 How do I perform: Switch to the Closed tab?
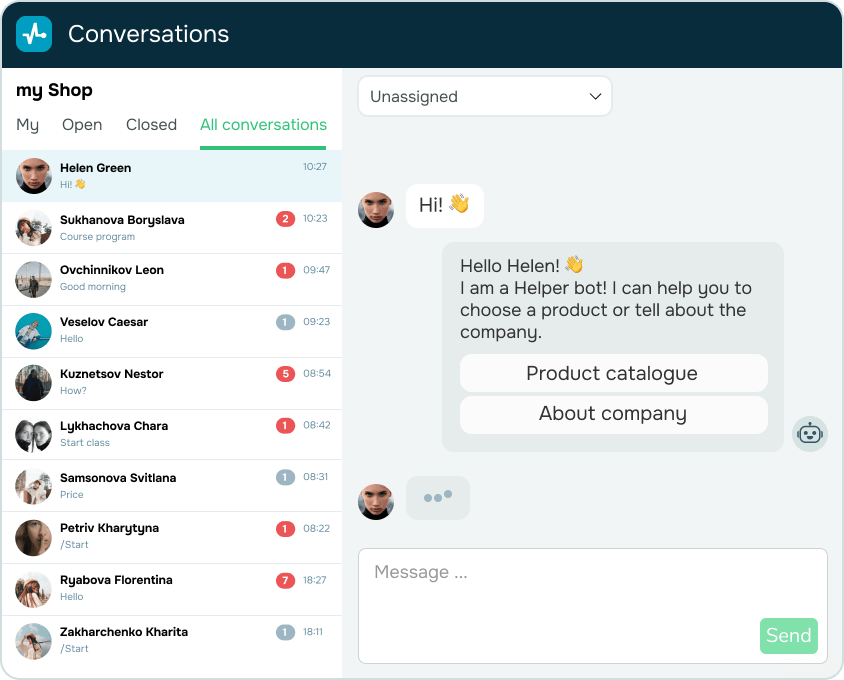pyautogui.click(x=151, y=125)
